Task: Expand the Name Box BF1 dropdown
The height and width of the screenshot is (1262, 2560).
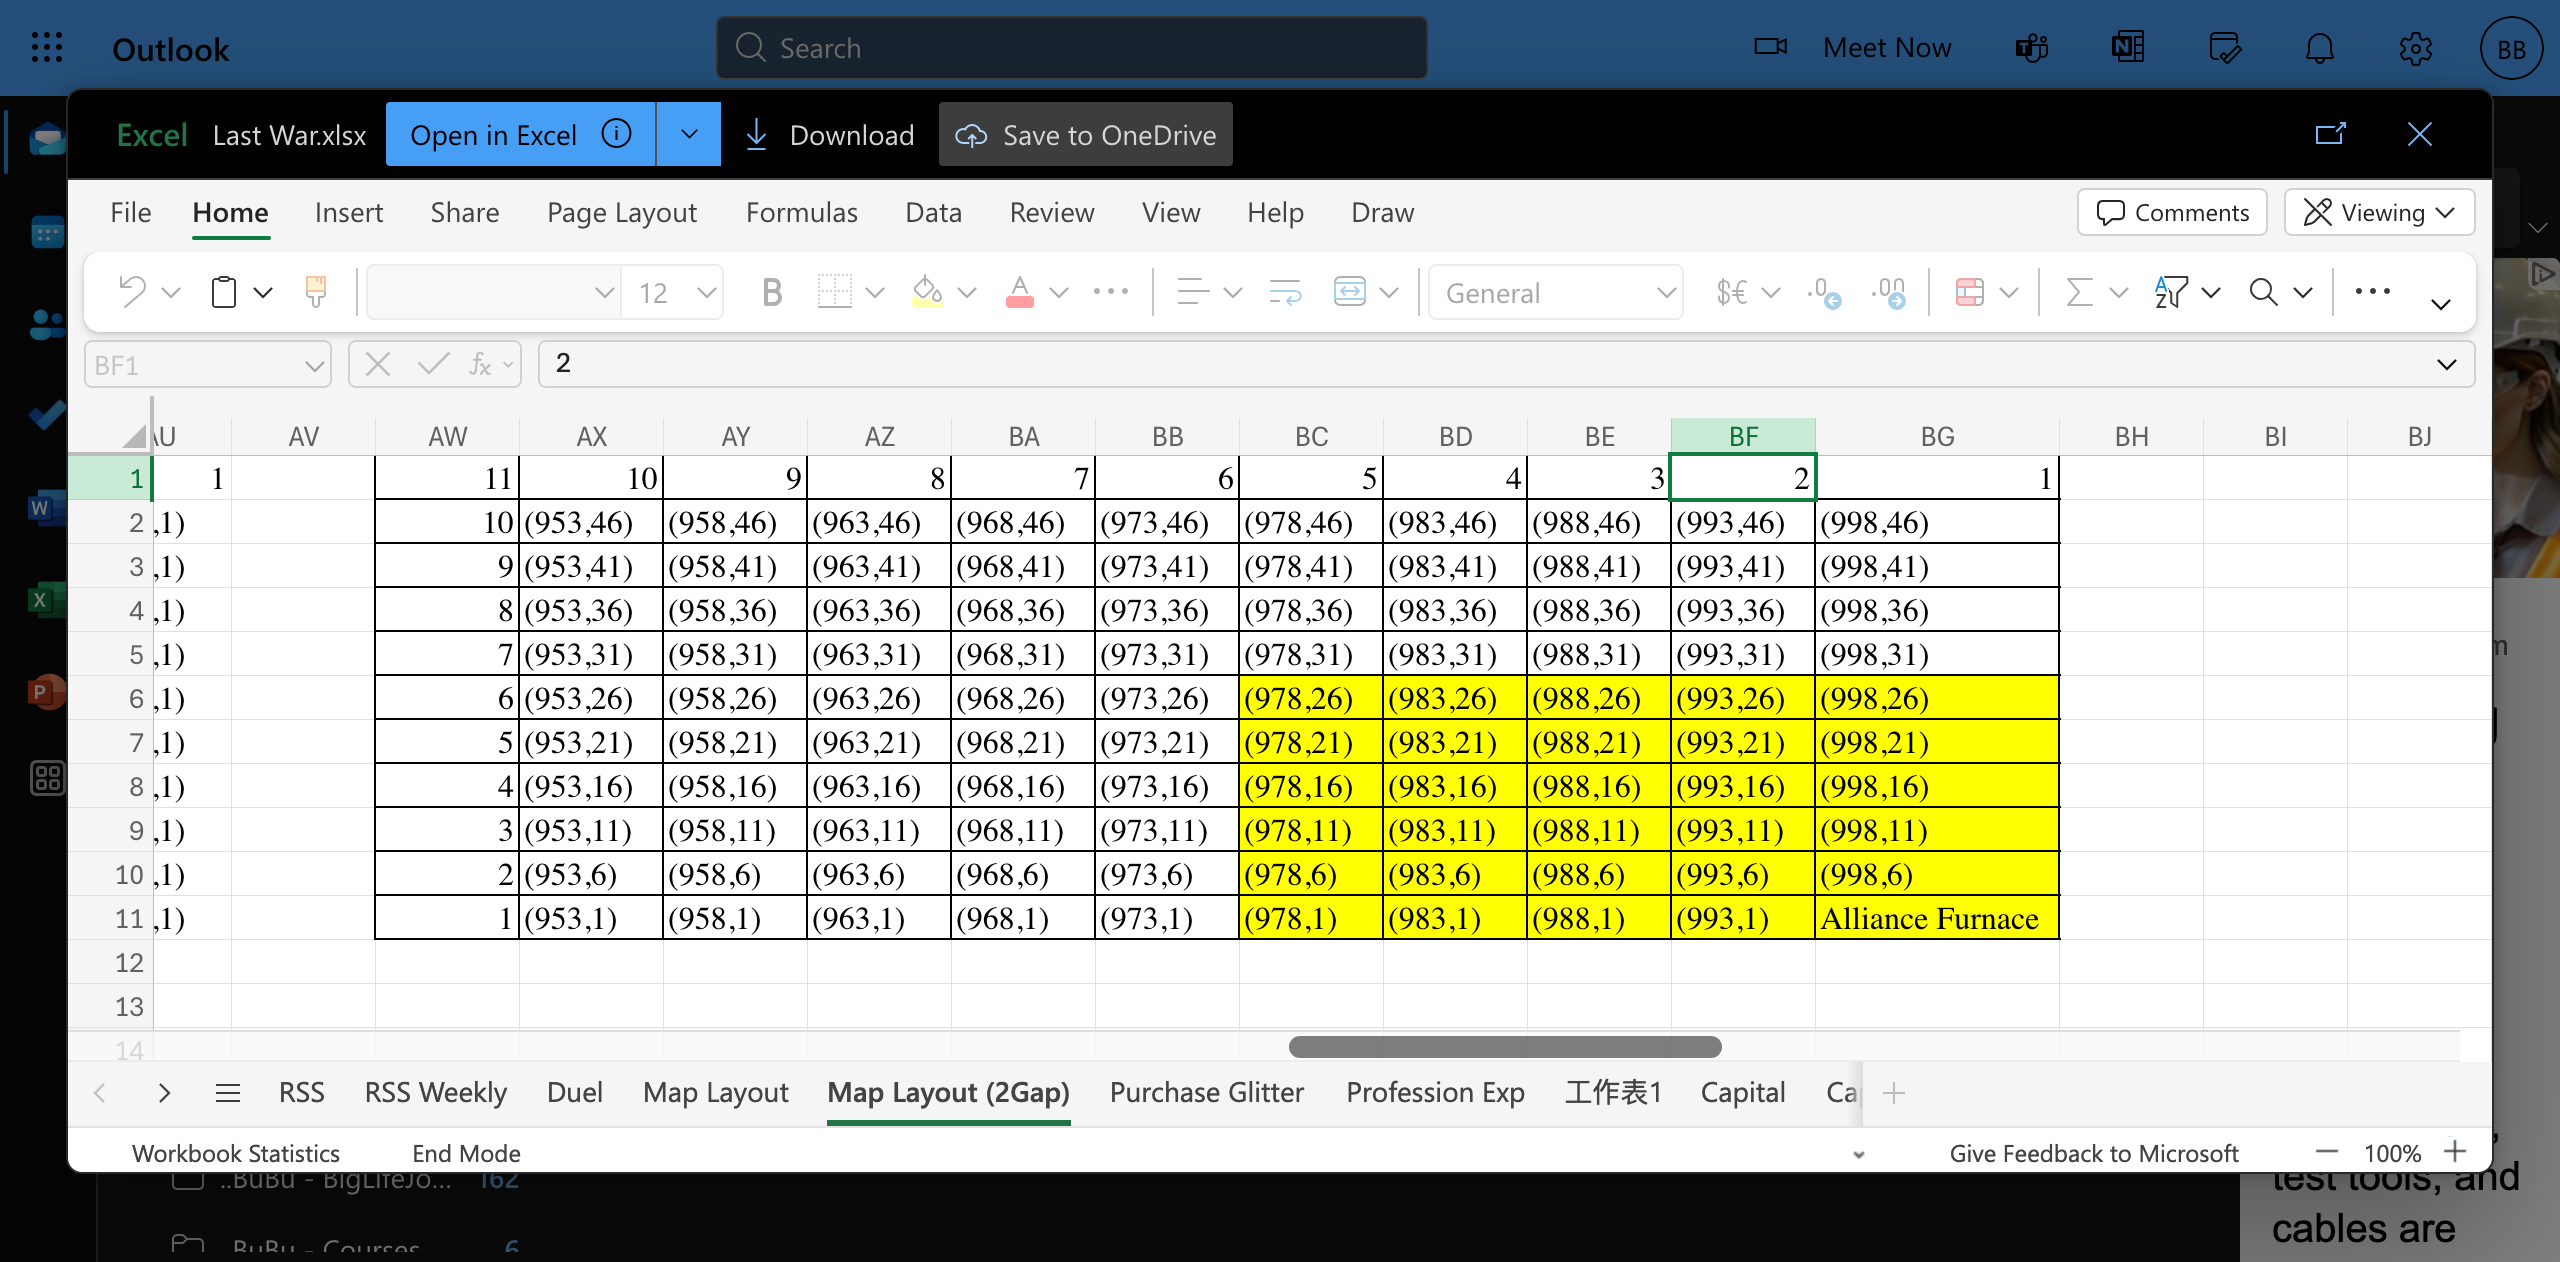Action: [314, 365]
